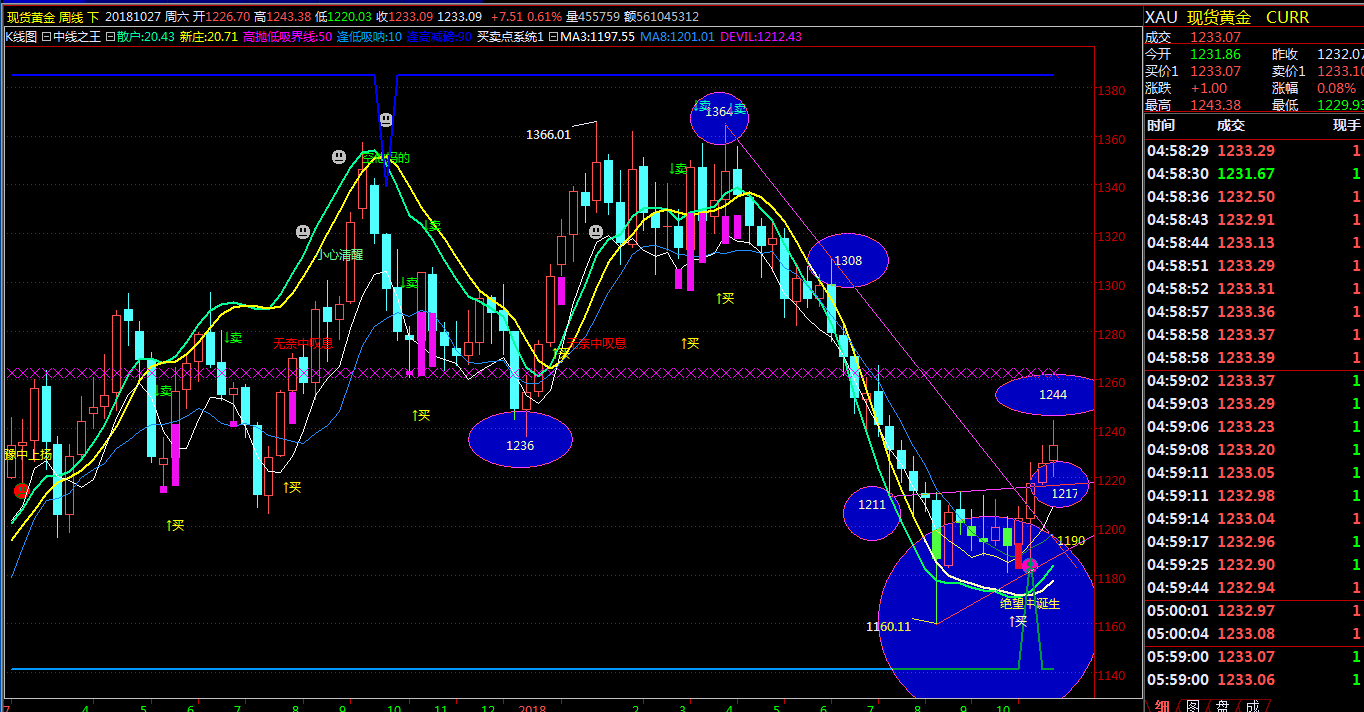The image size is (1364, 712).
Task: Toggle the box before 散户 indicator
Action: pos(110,37)
